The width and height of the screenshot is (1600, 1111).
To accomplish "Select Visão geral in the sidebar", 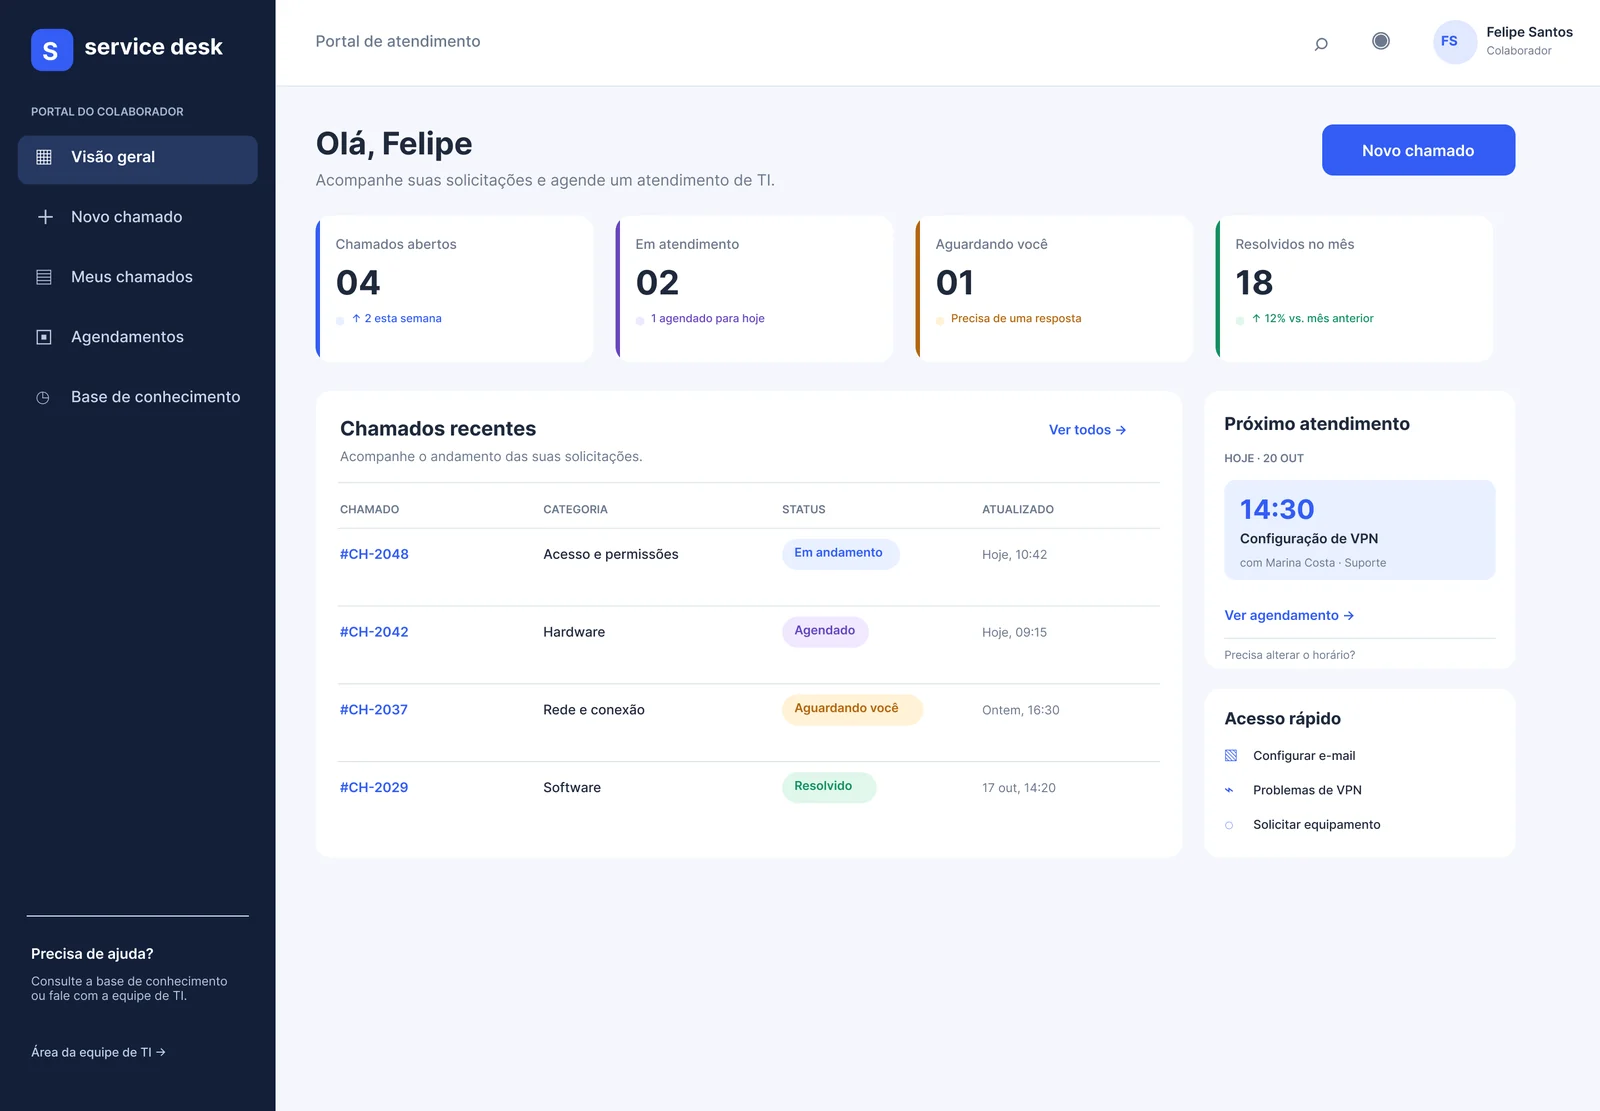I will pyautogui.click(x=137, y=160).
